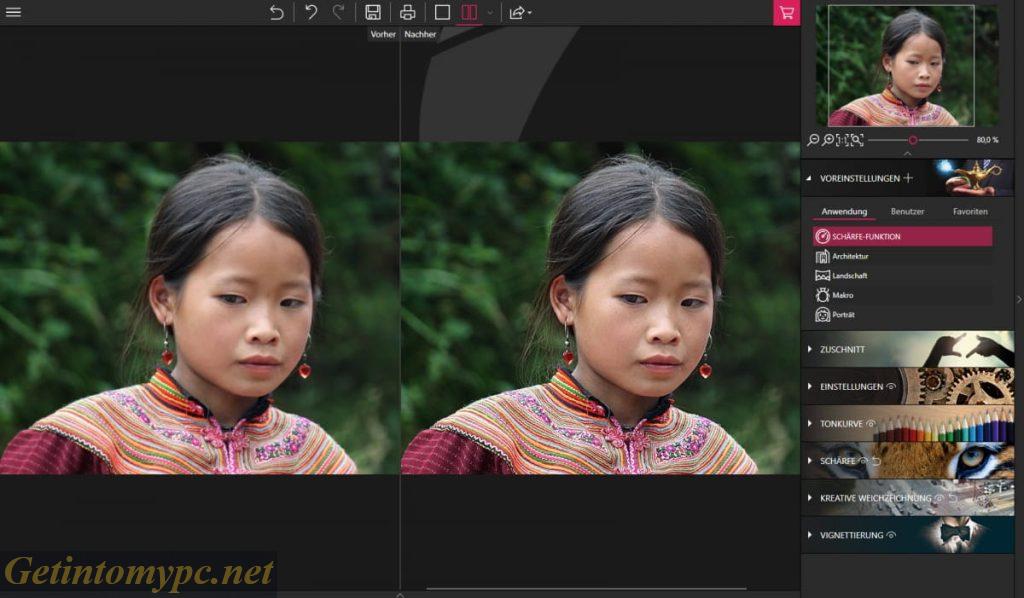The height and width of the screenshot is (598, 1024).
Task: Select the Makro preset icon
Action: point(823,295)
